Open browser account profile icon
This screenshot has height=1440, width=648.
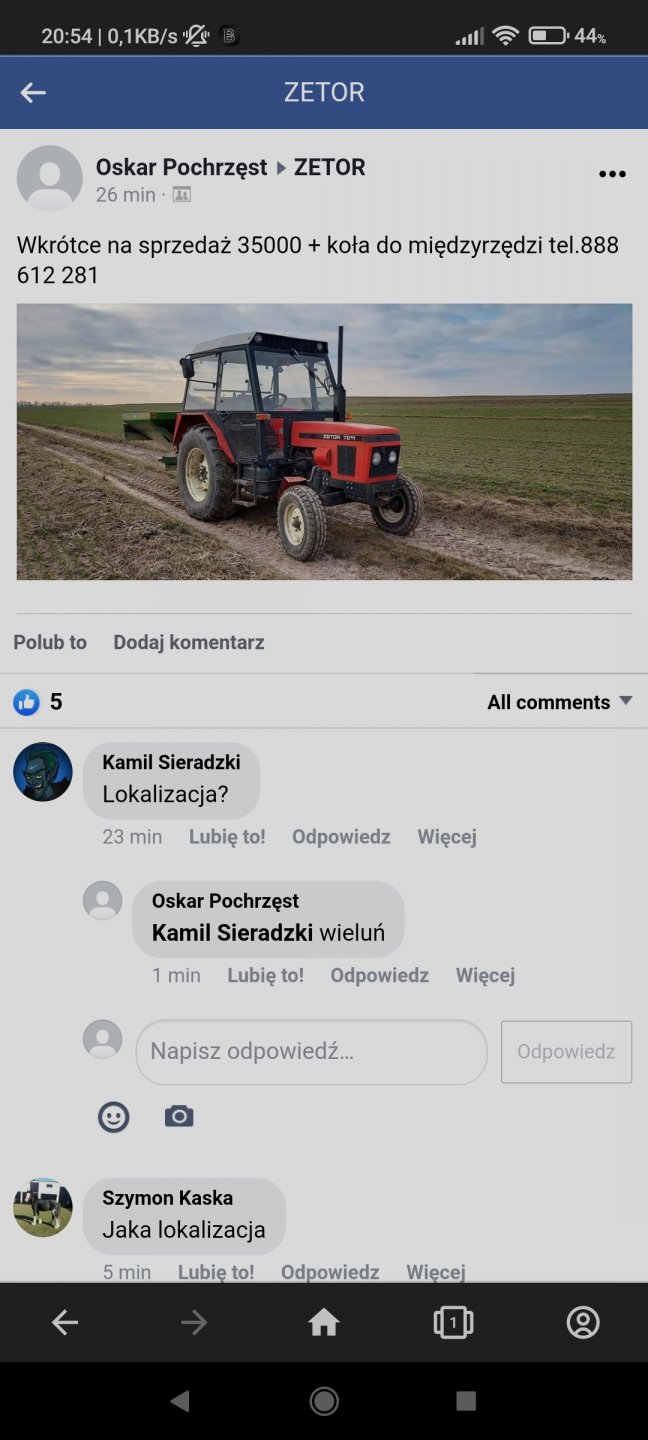tap(583, 1323)
